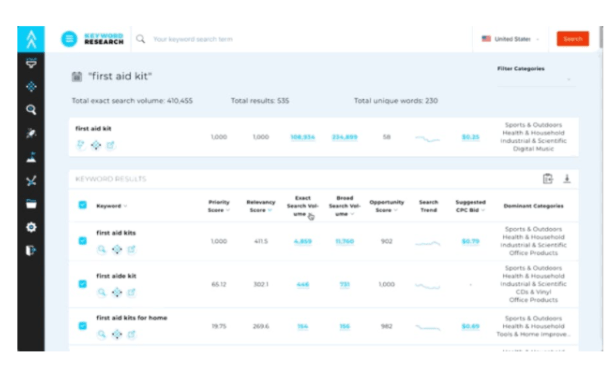Click the search magnifier in top bar

140,39
